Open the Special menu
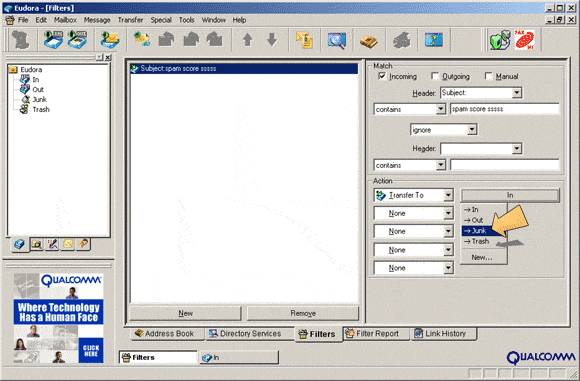The image size is (580, 381). [x=161, y=20]
